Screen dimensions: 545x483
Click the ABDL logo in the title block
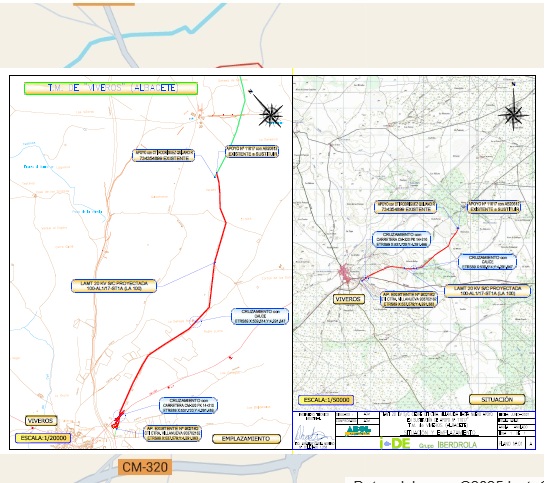[358, 431]
